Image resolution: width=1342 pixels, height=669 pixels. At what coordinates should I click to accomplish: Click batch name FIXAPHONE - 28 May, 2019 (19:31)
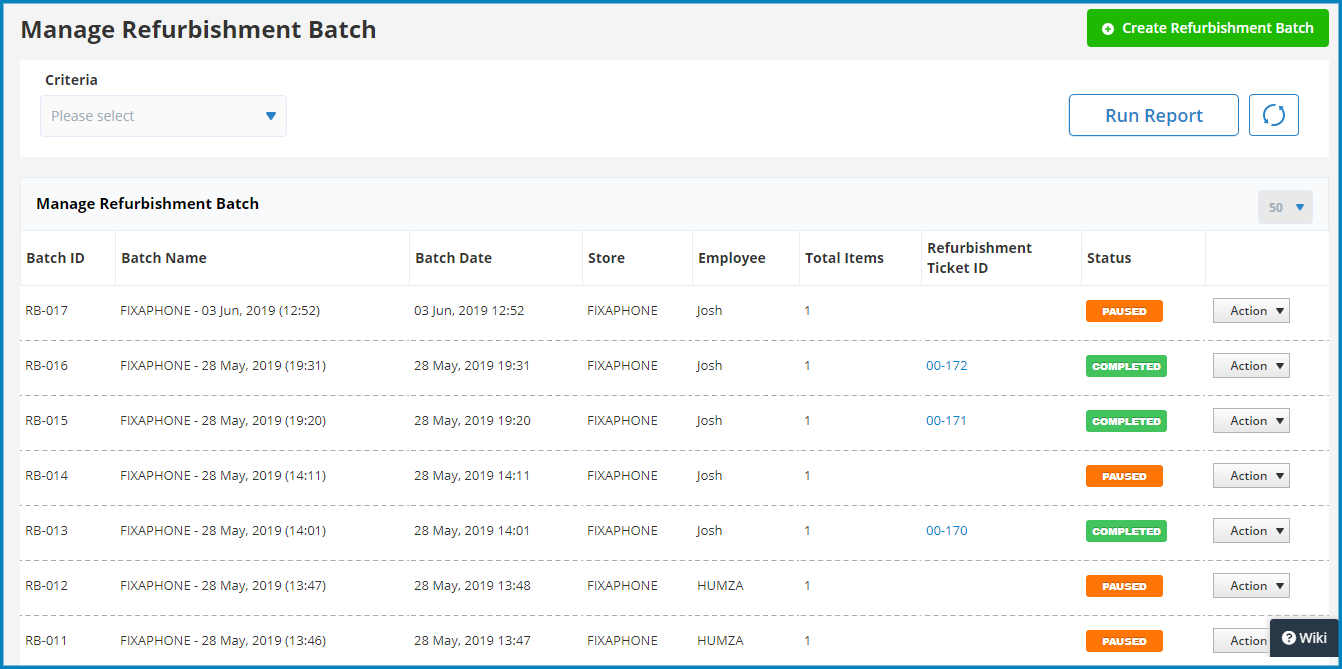[x=223, y=366]
